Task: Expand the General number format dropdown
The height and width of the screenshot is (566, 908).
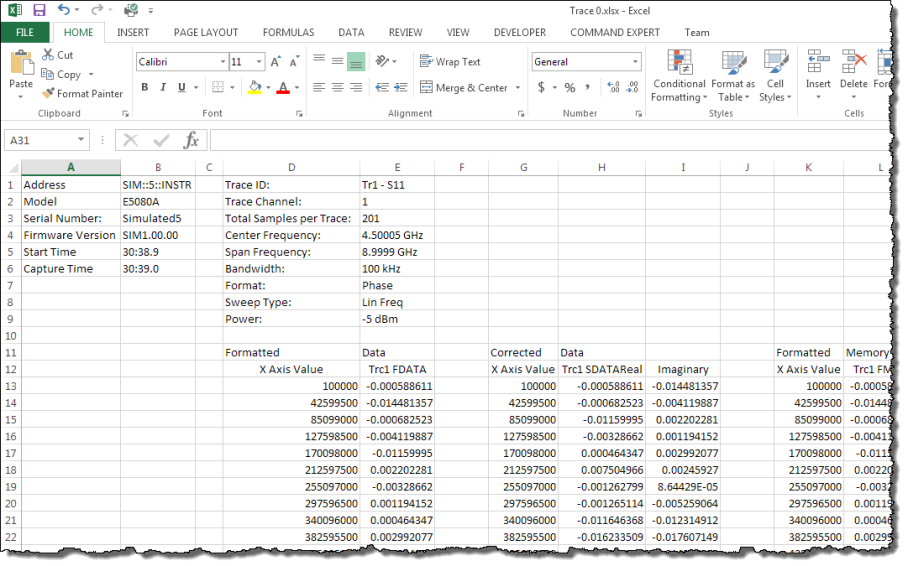Action: coord(635,62)
